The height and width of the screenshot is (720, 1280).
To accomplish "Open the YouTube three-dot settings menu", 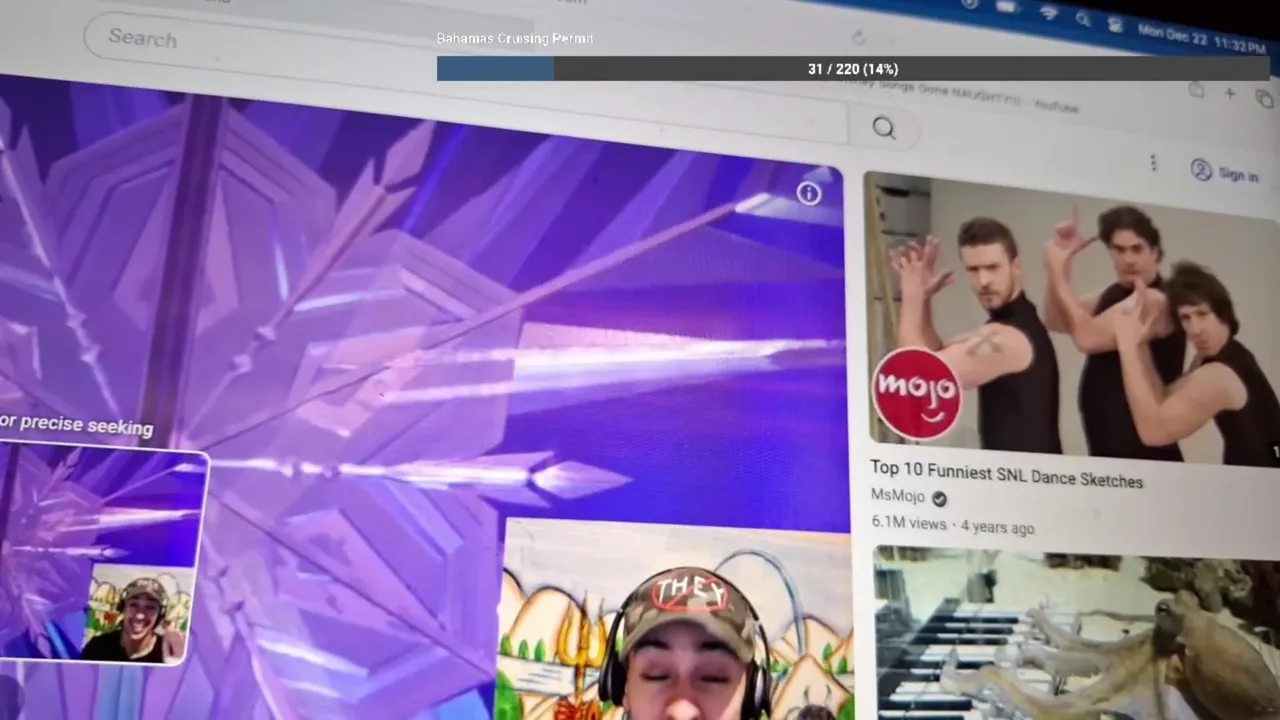I will click(x=1153, y=163).
